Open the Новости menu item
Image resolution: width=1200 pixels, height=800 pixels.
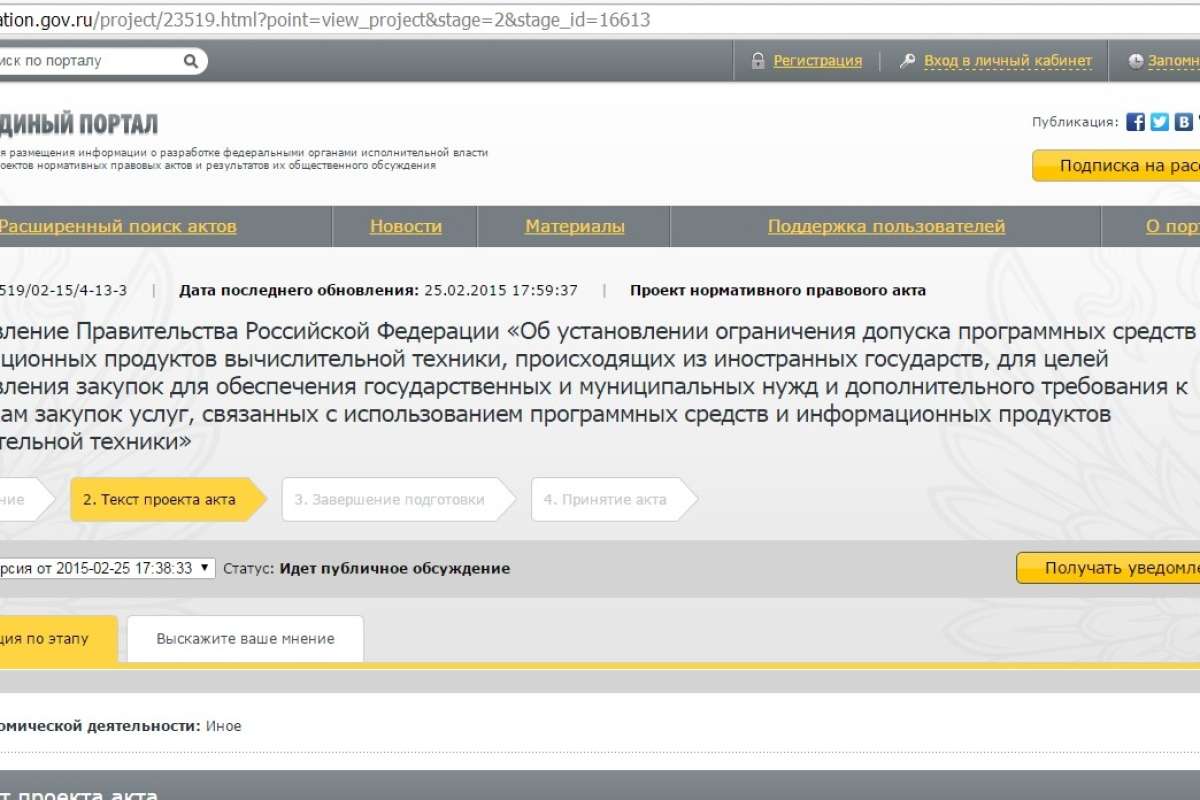coord(405,227)
